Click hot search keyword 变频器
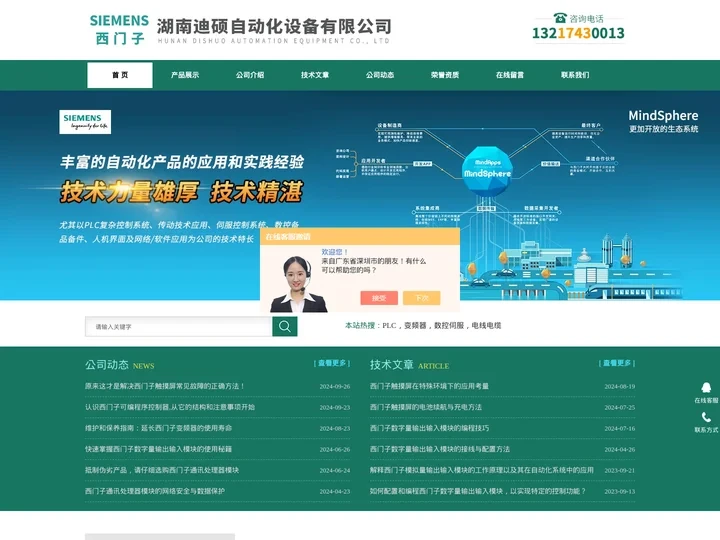This screenshot has width=720, height=540. [x=415, y=326]
